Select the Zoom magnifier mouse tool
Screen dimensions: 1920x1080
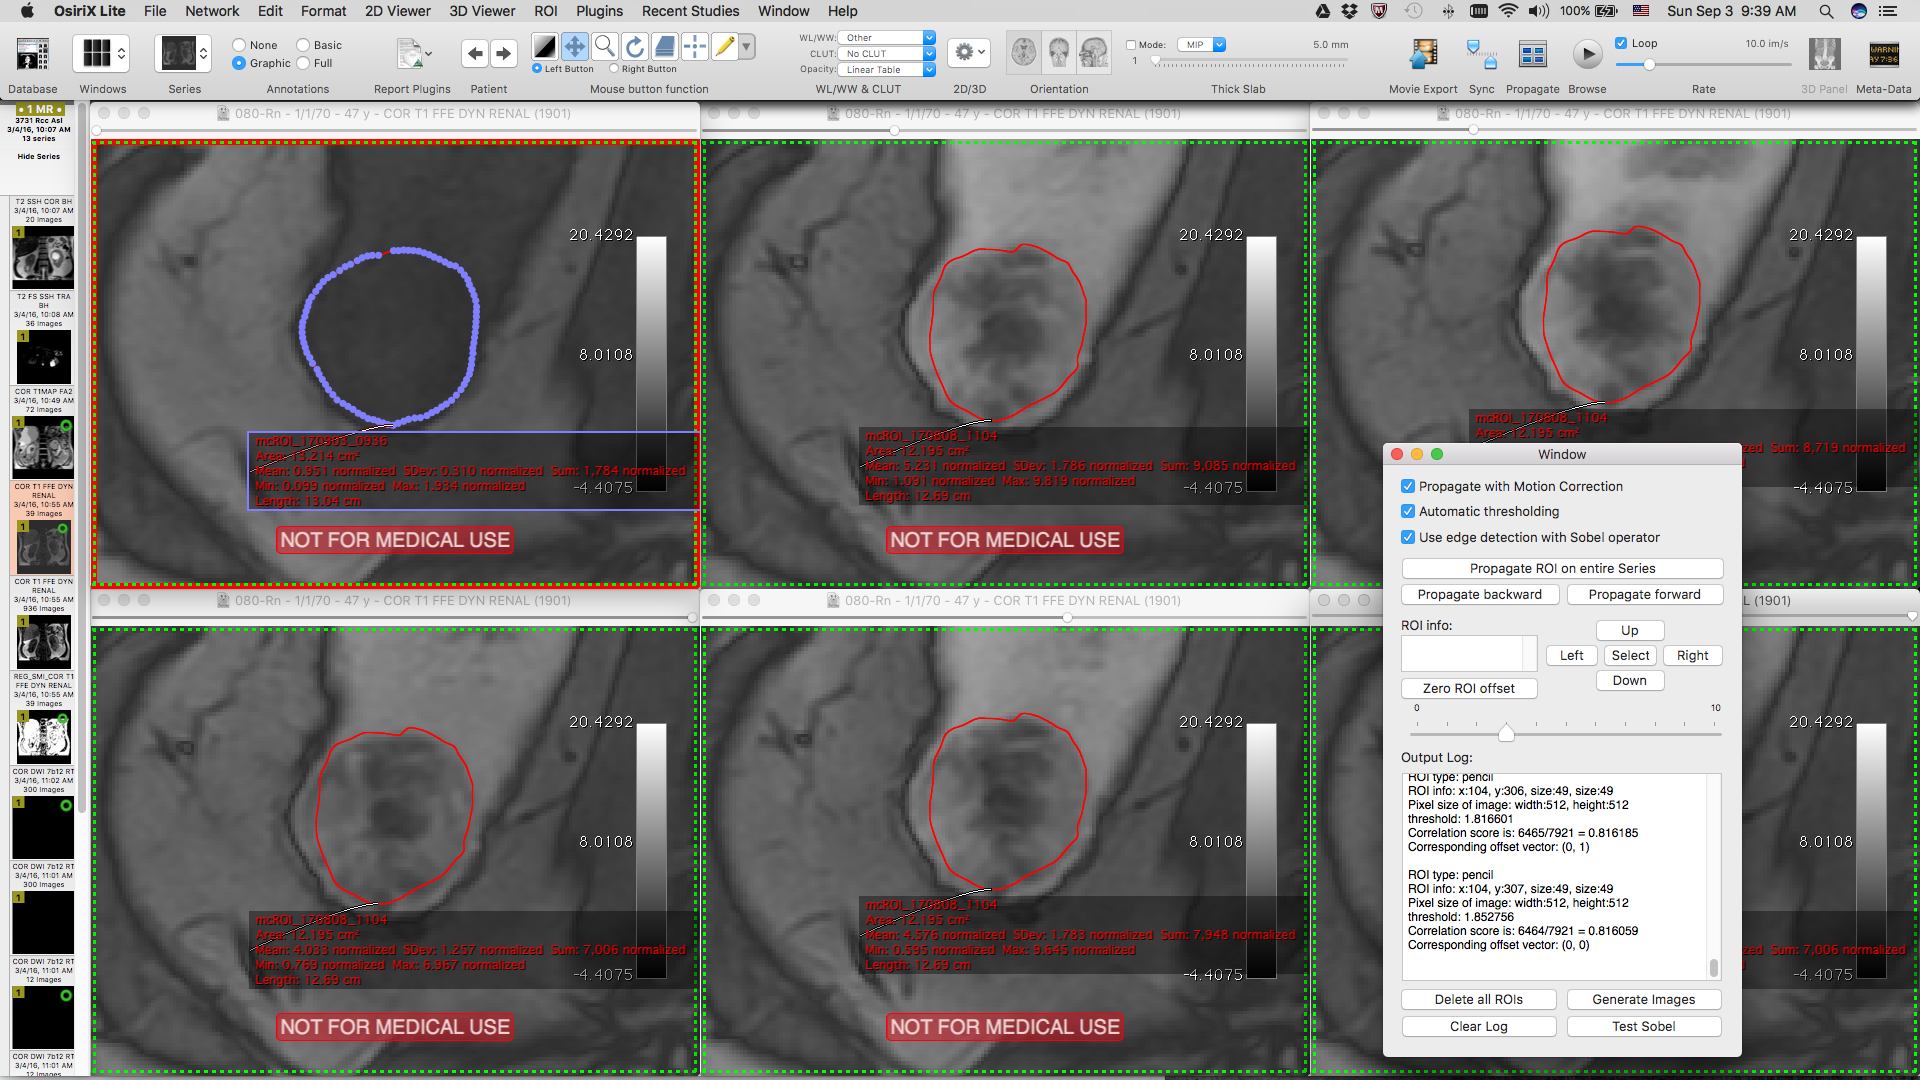tap(604, 47)
